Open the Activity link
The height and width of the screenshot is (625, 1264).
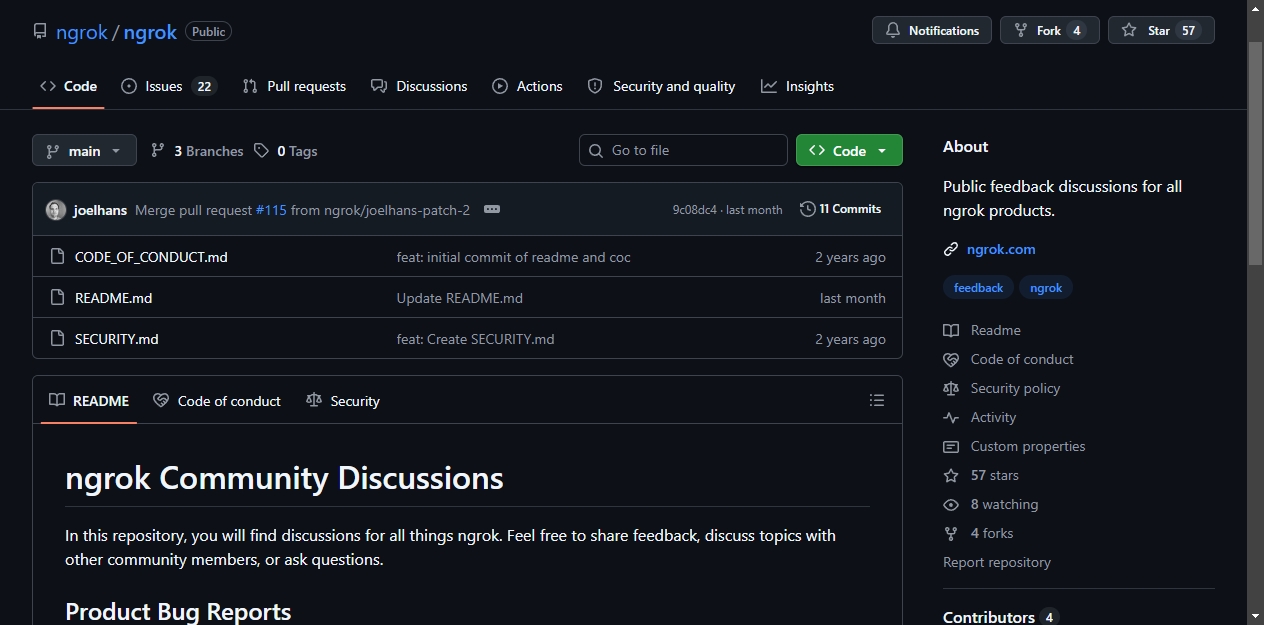click(979, 417)
